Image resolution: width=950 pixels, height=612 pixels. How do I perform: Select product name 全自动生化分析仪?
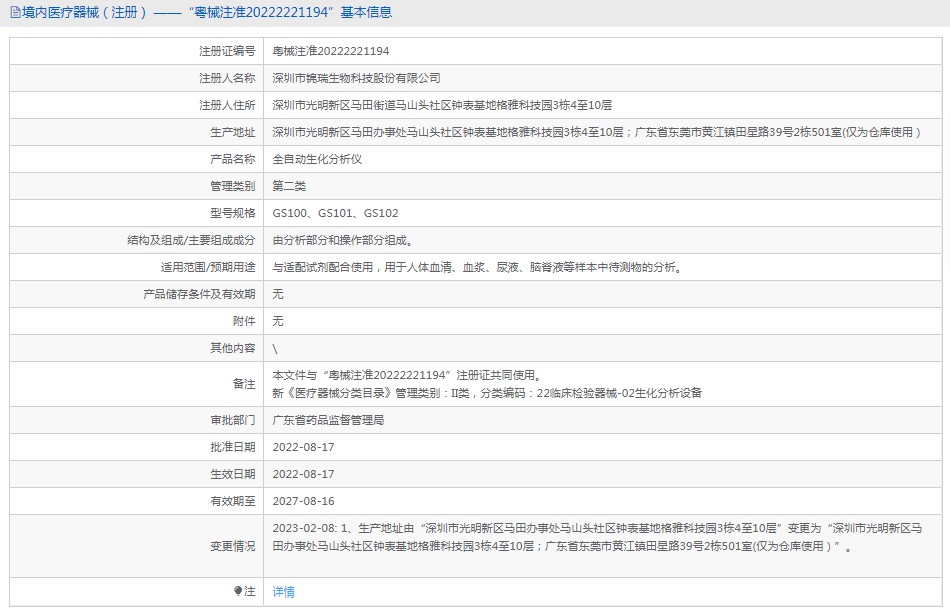click(x=318, y=159)
